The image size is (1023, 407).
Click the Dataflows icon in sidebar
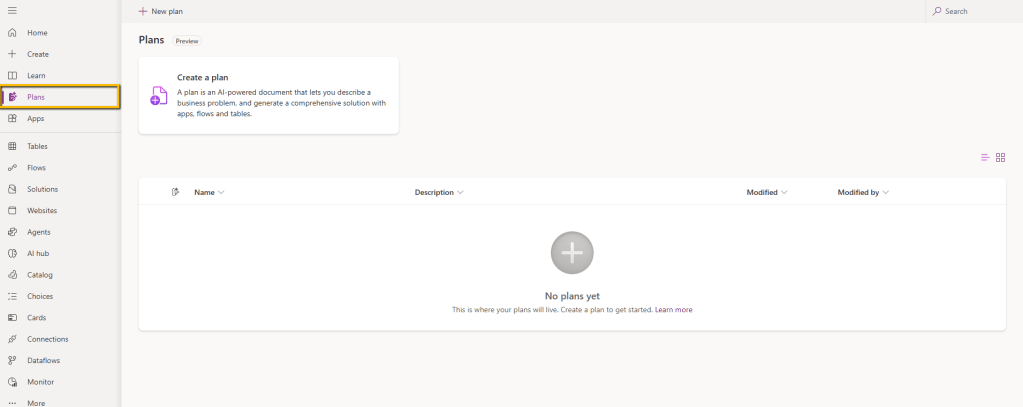tap(12, 360)
